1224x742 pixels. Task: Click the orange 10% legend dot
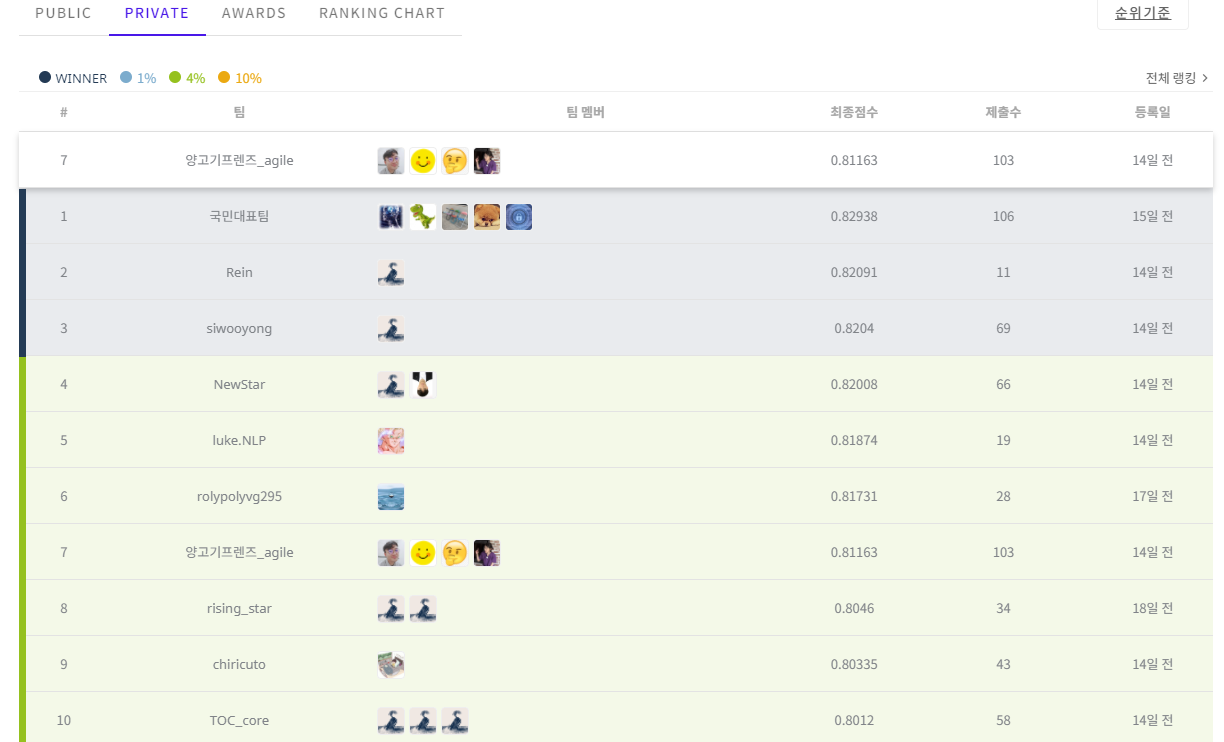pos(224,77)
